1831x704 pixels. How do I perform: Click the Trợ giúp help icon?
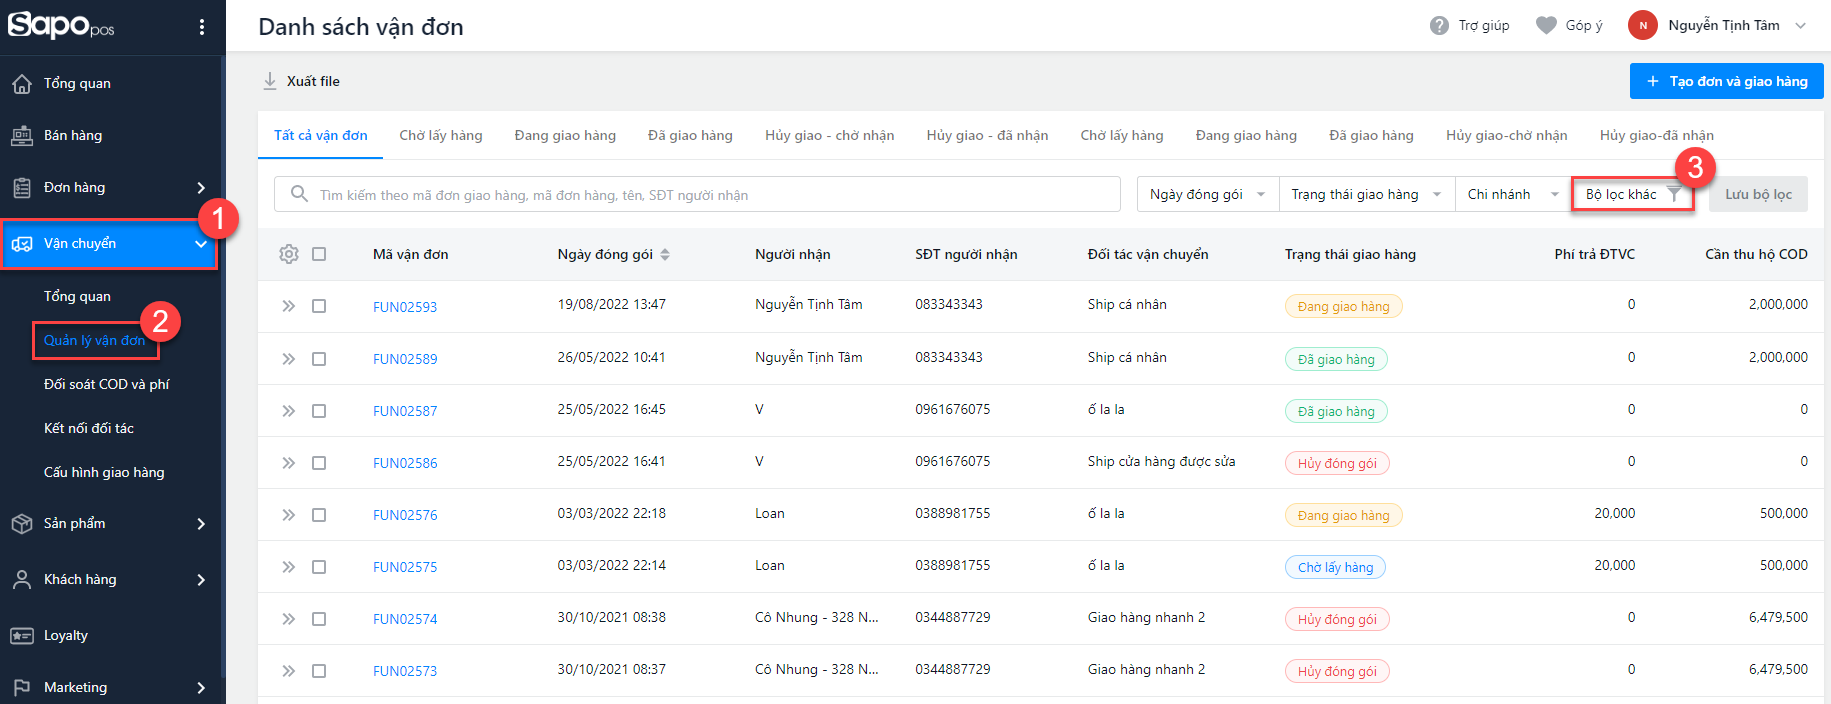pos(1439,25)
